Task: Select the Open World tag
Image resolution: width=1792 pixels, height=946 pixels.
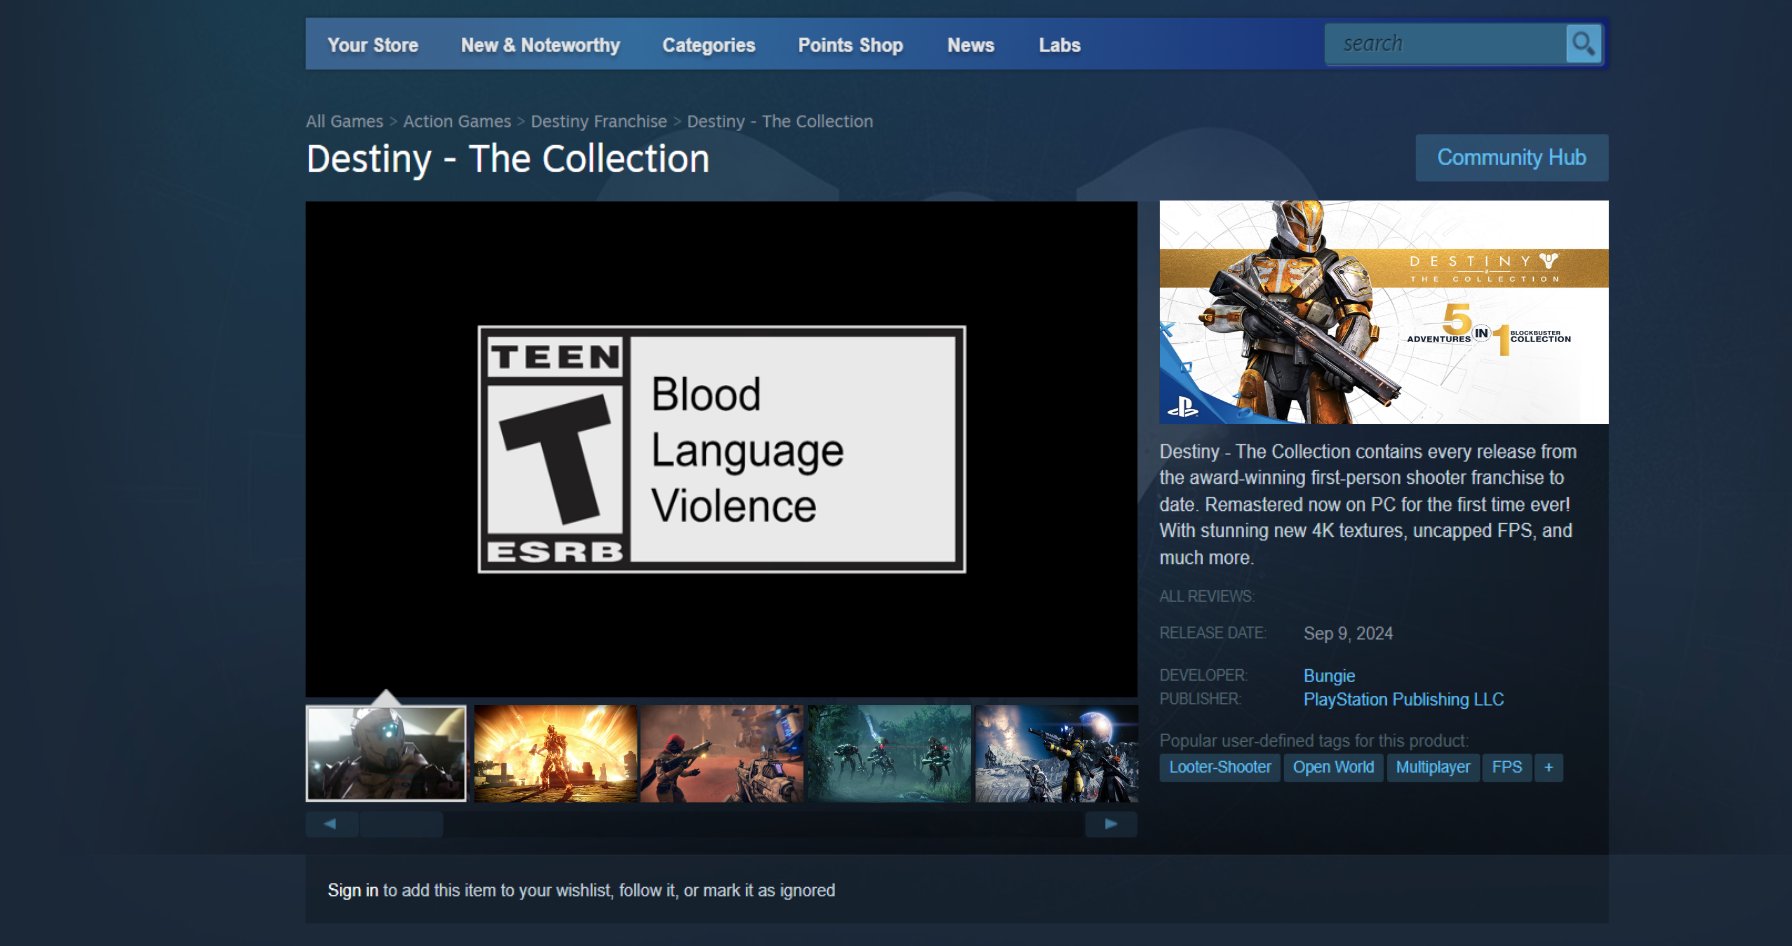Action: [1333, 767]
